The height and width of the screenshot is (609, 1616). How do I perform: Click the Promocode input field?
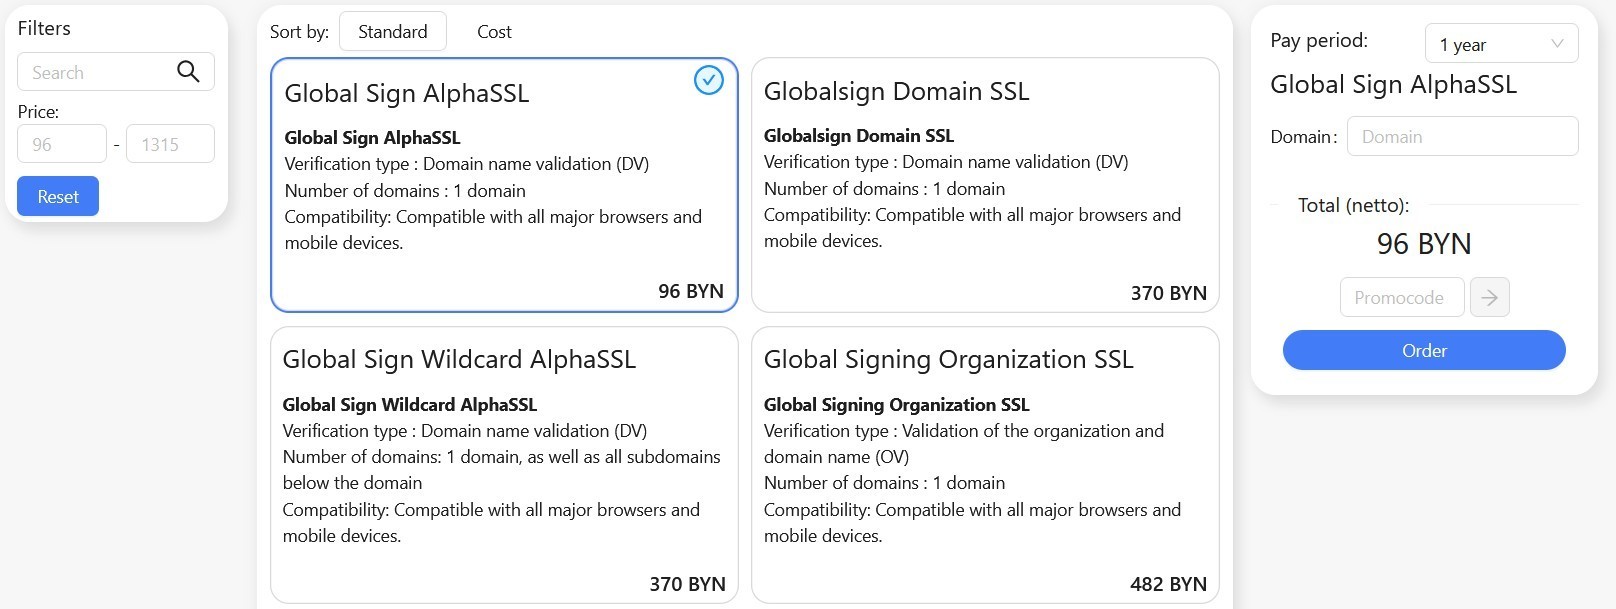point(1402,297)
